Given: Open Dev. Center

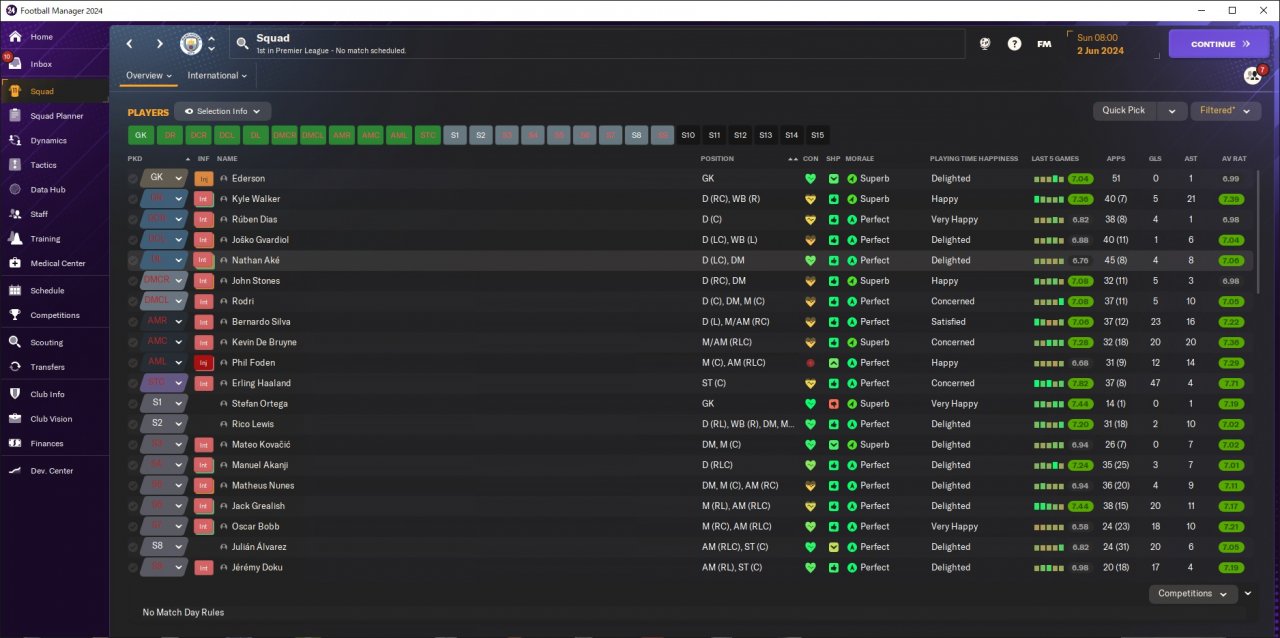Looking at the screenshot, I should click(54, 471).
